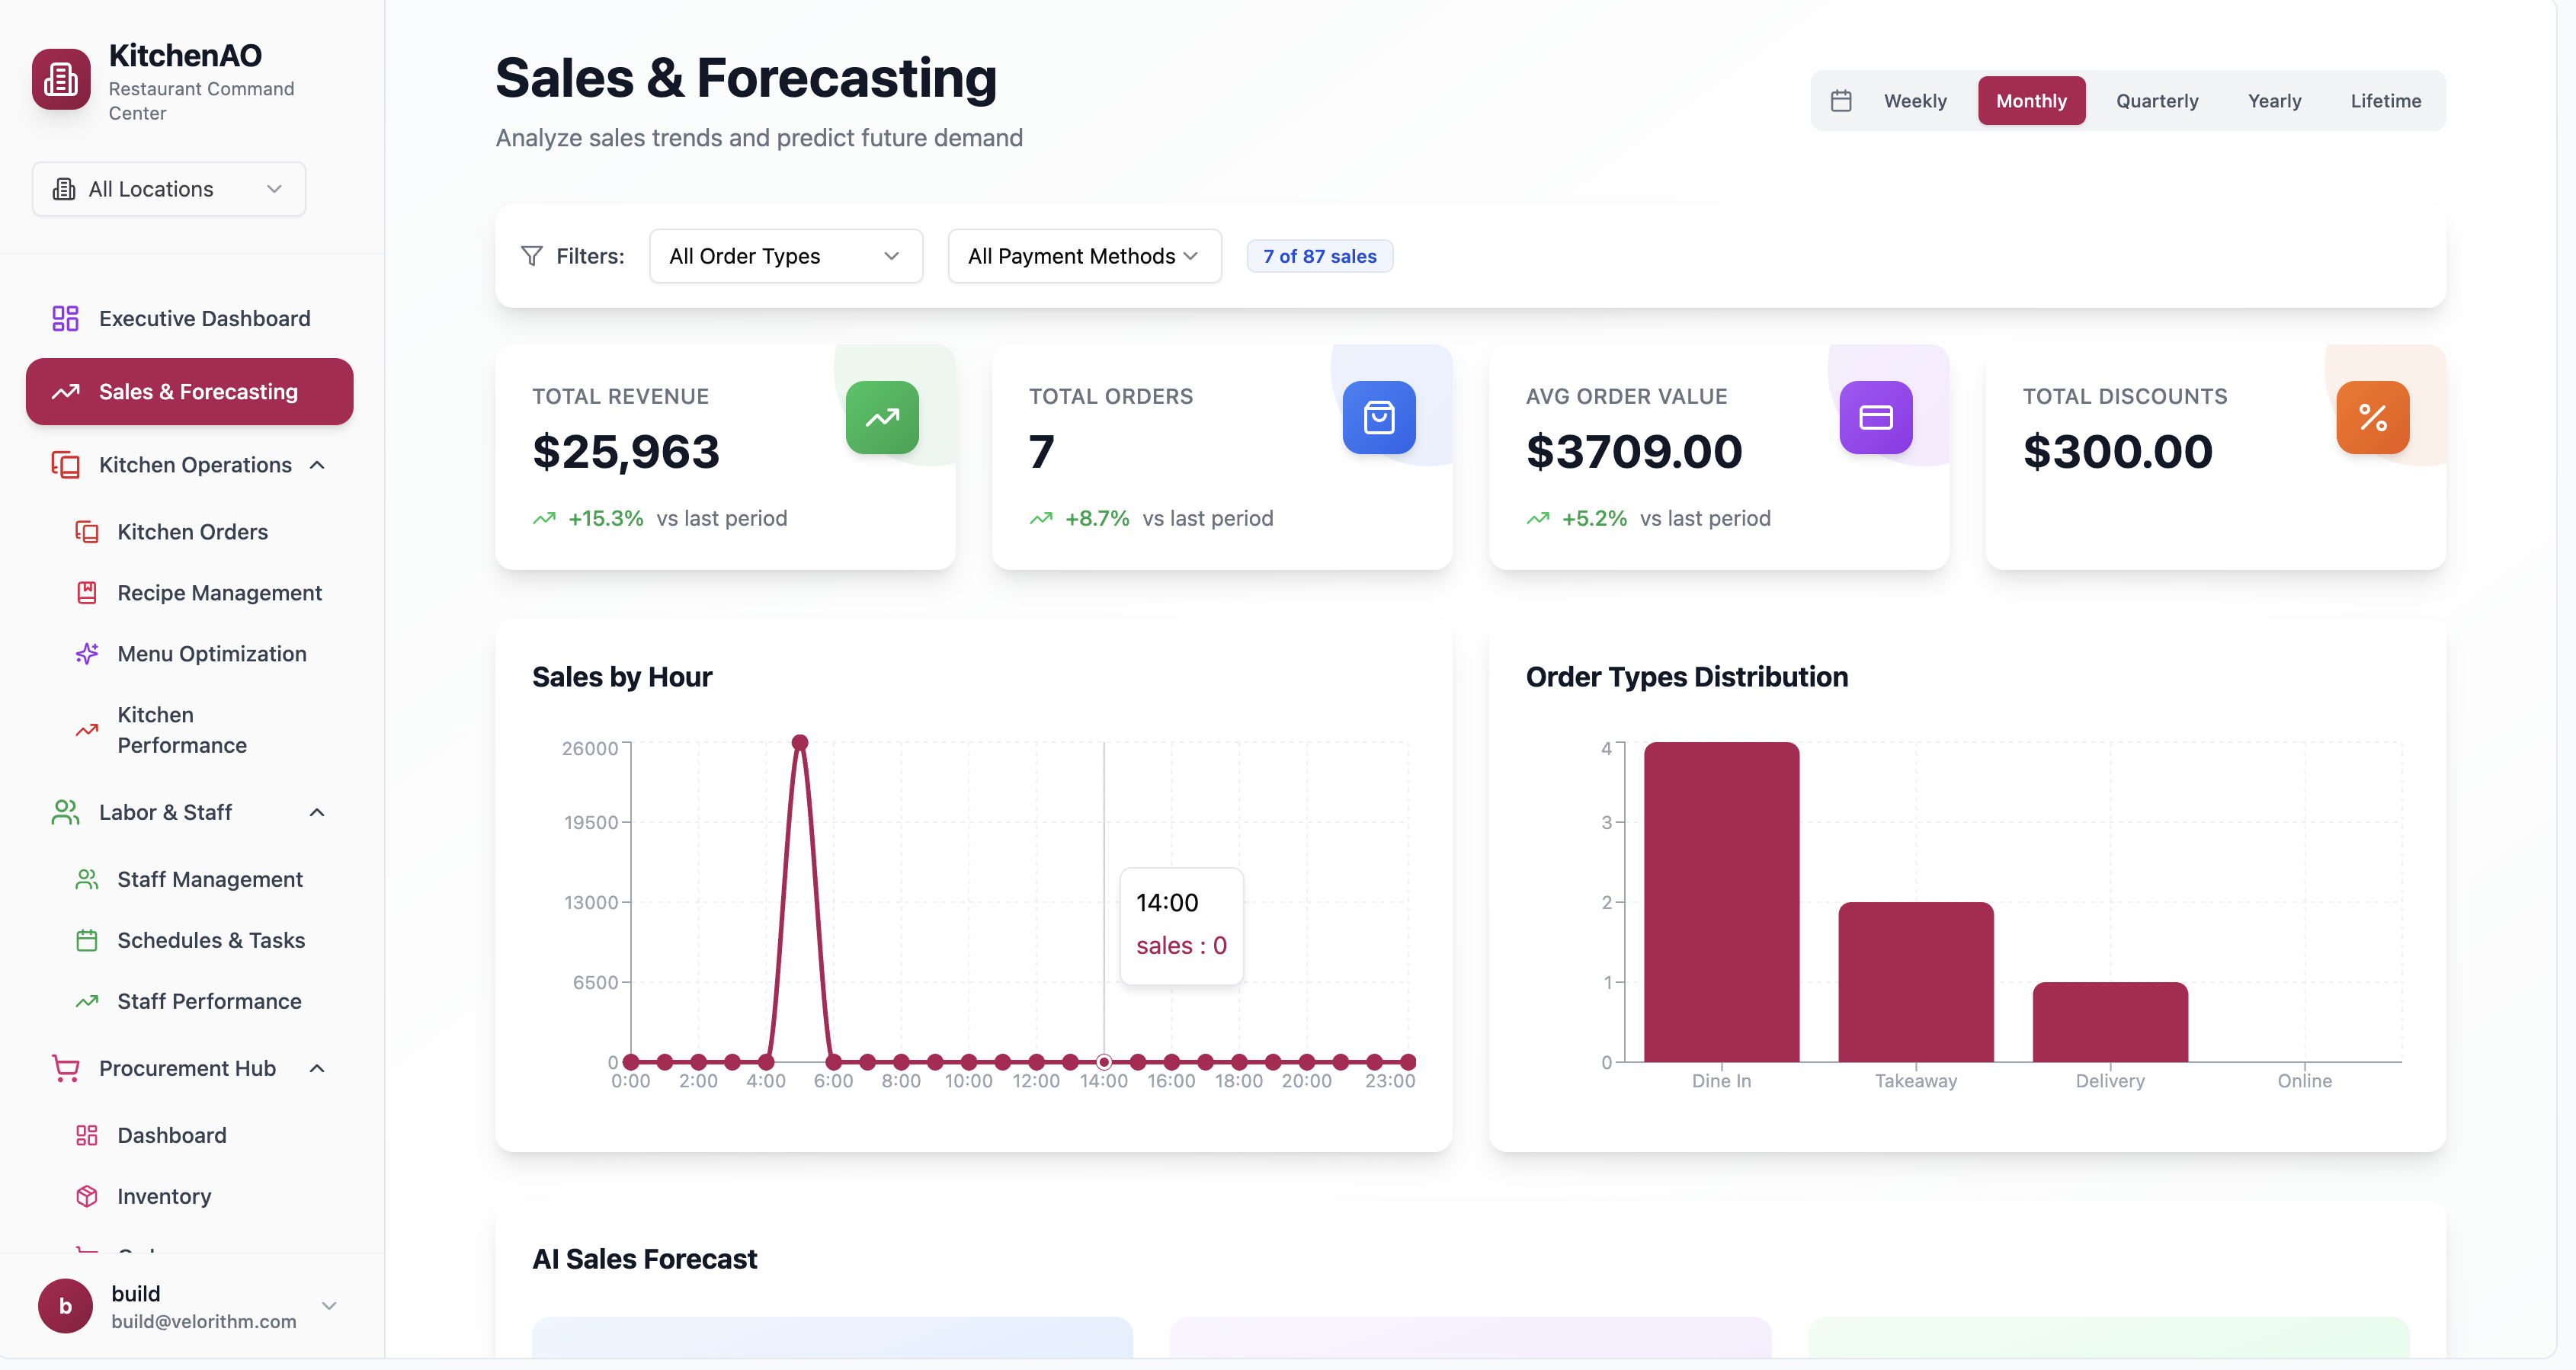Click the blue shopping bag orders icon
2576x1370 pixels.
click(1378, 417)
